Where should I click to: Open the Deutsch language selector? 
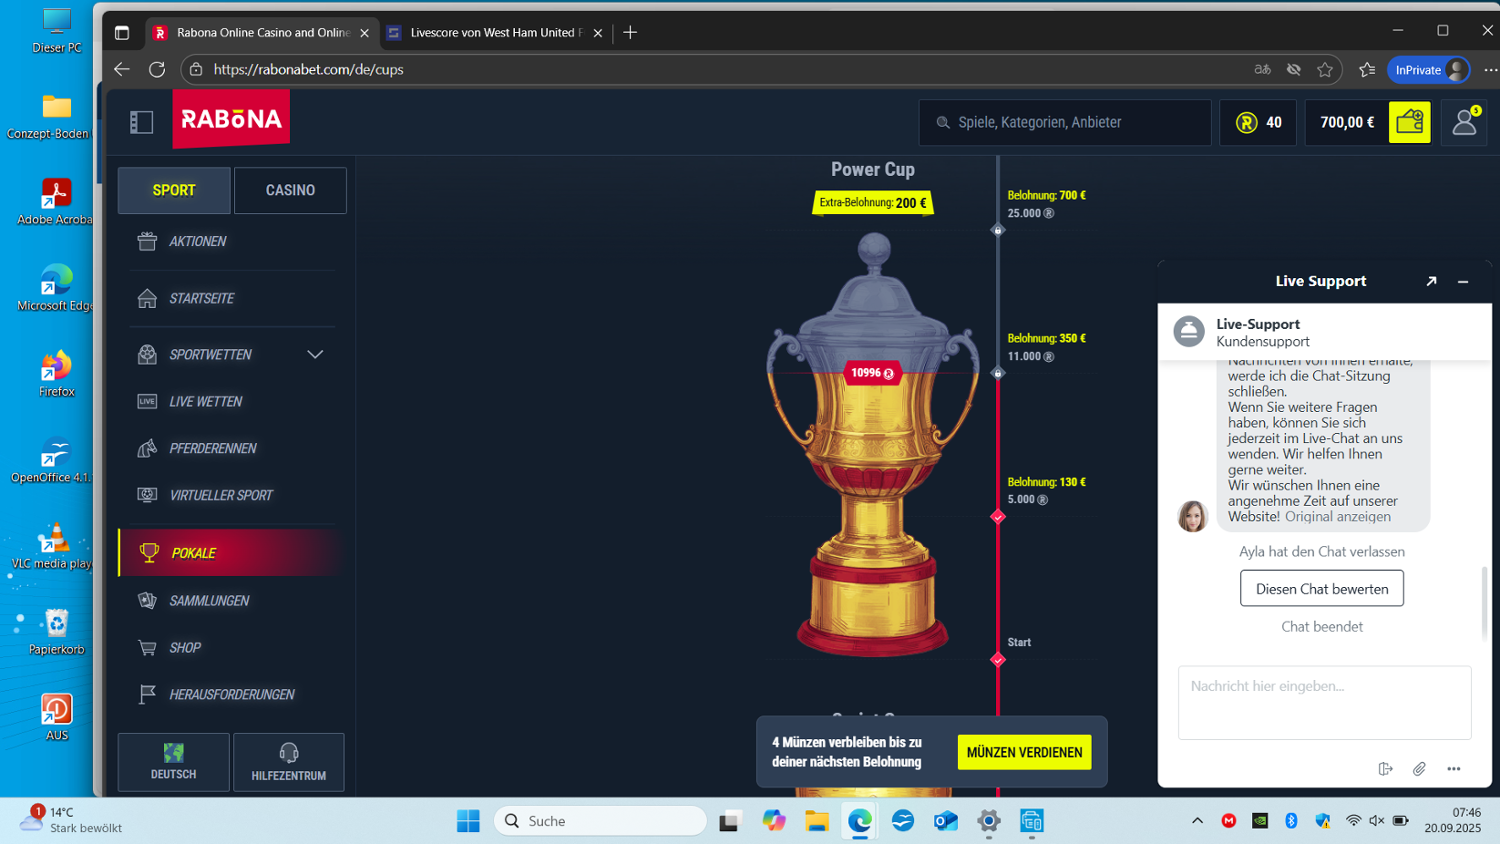tap(174, 762)
